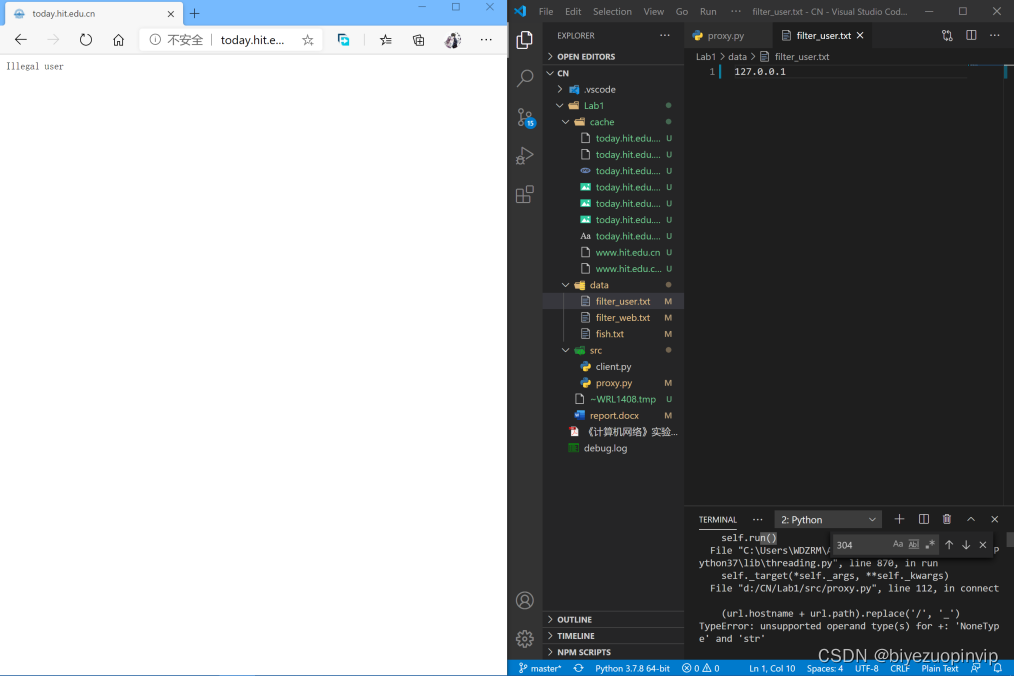1014x676 pixels.
Task: Close the filter_user.txt tab
Action: [860, 36]
